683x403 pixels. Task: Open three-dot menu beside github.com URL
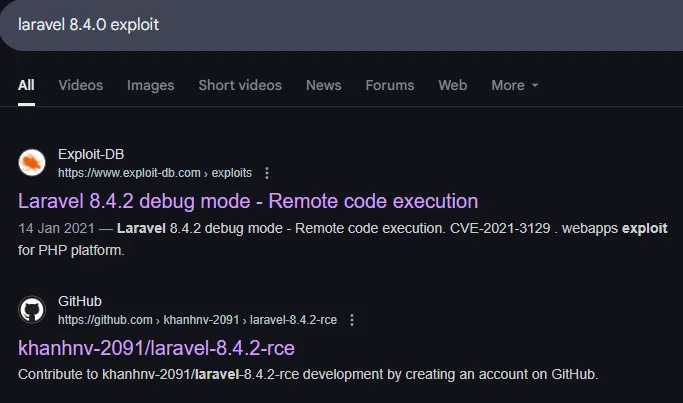[x=352, y=320]
